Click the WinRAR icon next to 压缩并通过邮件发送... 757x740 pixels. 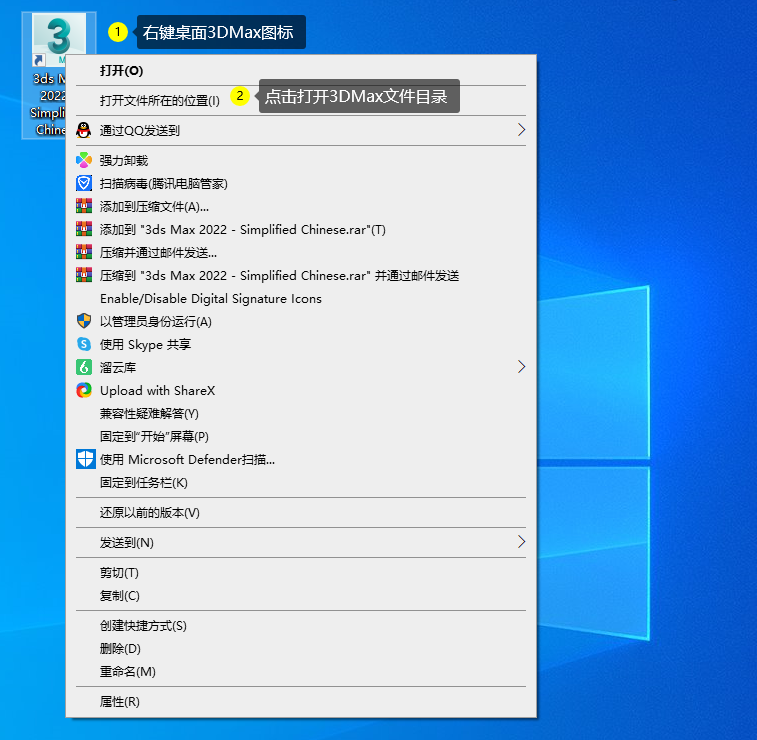(x=84, y=252)
